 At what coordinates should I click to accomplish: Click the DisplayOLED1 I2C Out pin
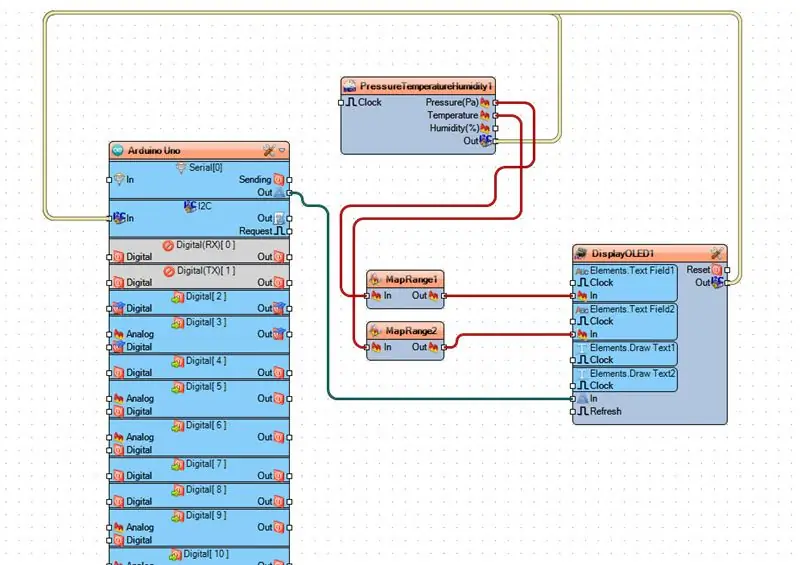pyautogui.click(x=727, y=283)
